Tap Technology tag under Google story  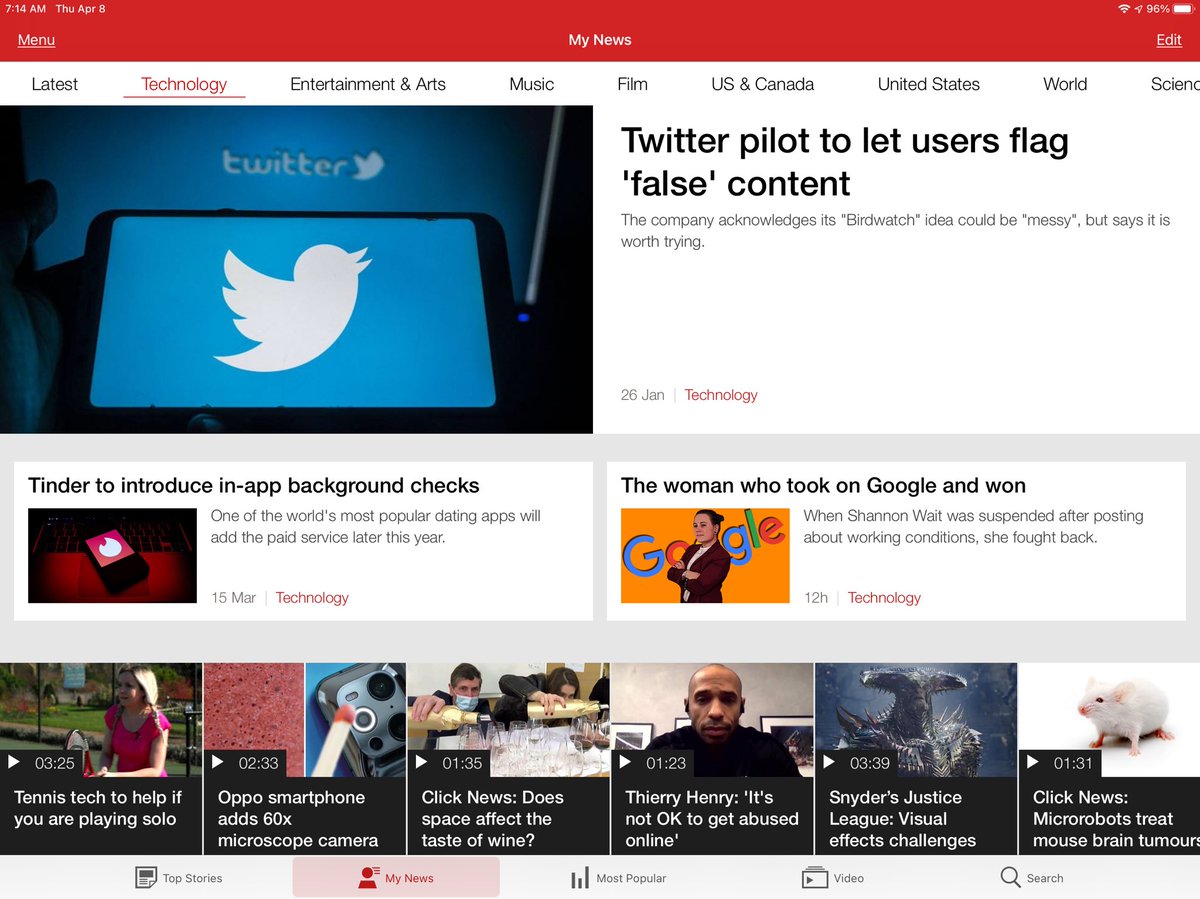tap(884, 598)
